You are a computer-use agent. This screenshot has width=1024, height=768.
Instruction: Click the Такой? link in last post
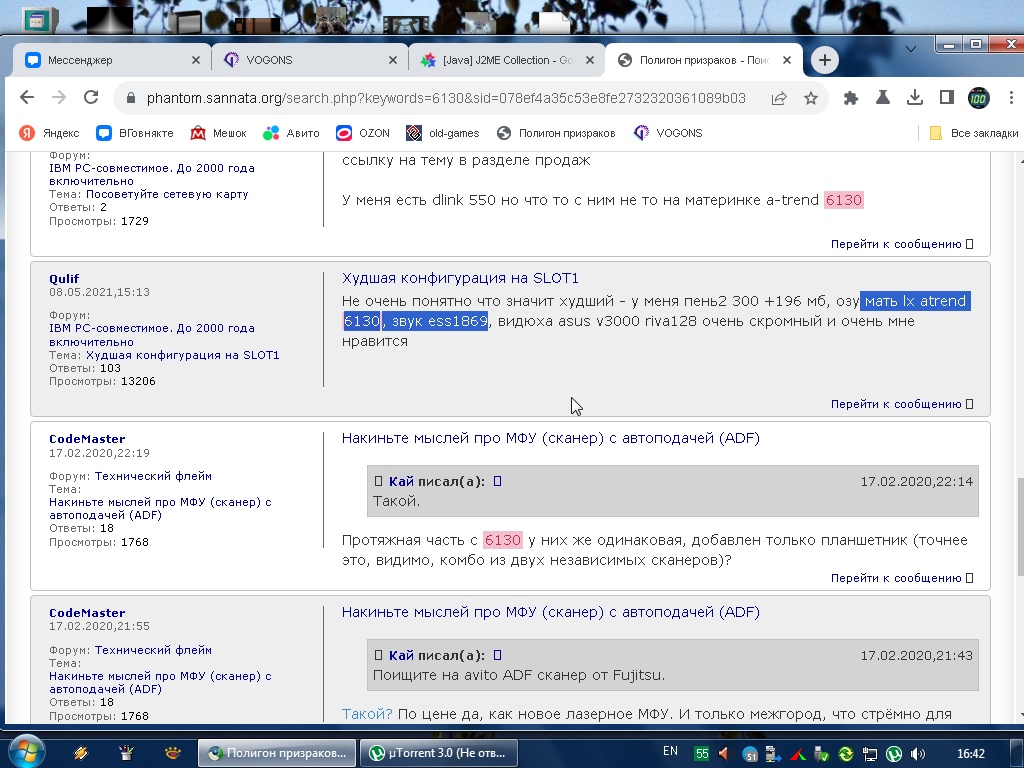(x=367, y=714)
